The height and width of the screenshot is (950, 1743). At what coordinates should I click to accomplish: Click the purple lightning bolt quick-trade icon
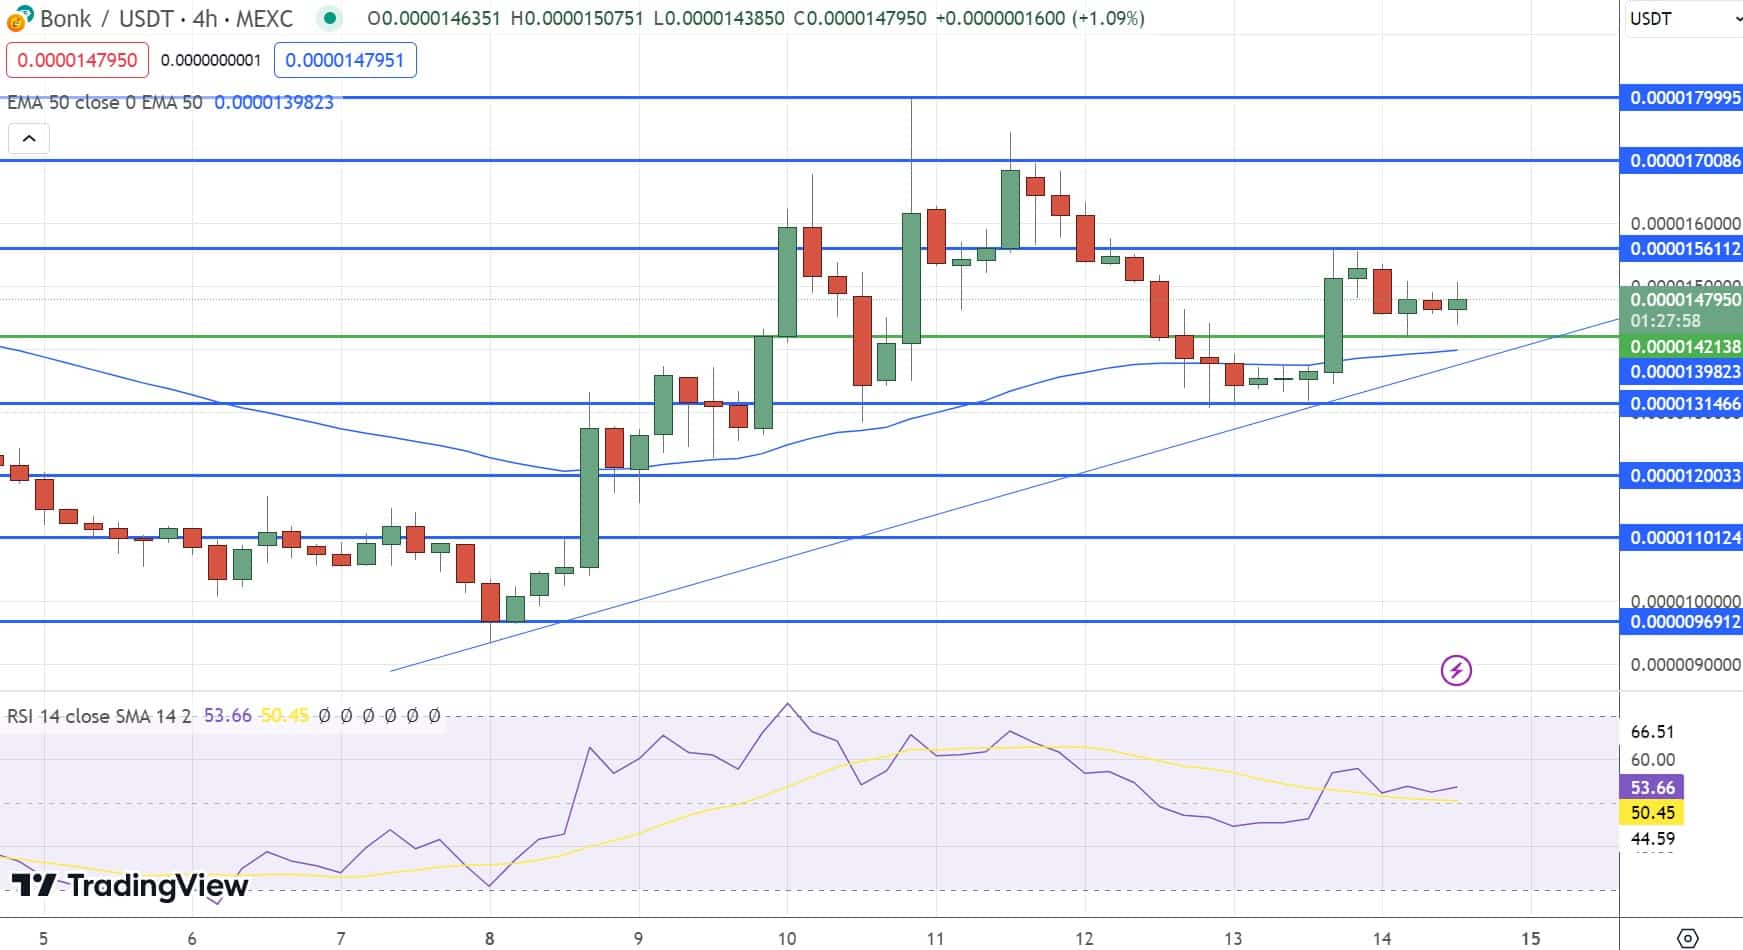(x=1456, y=670)
